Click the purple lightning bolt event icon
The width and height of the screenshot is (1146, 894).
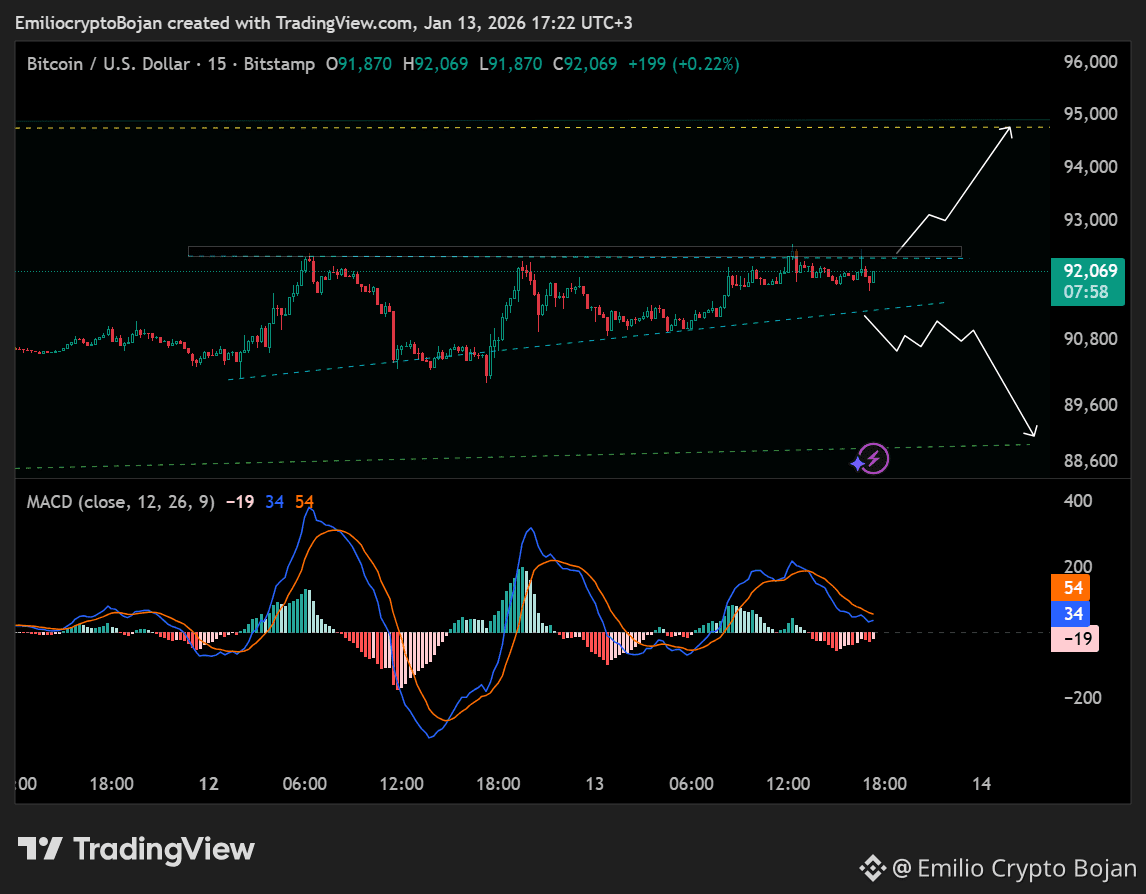tap(874, 458)
